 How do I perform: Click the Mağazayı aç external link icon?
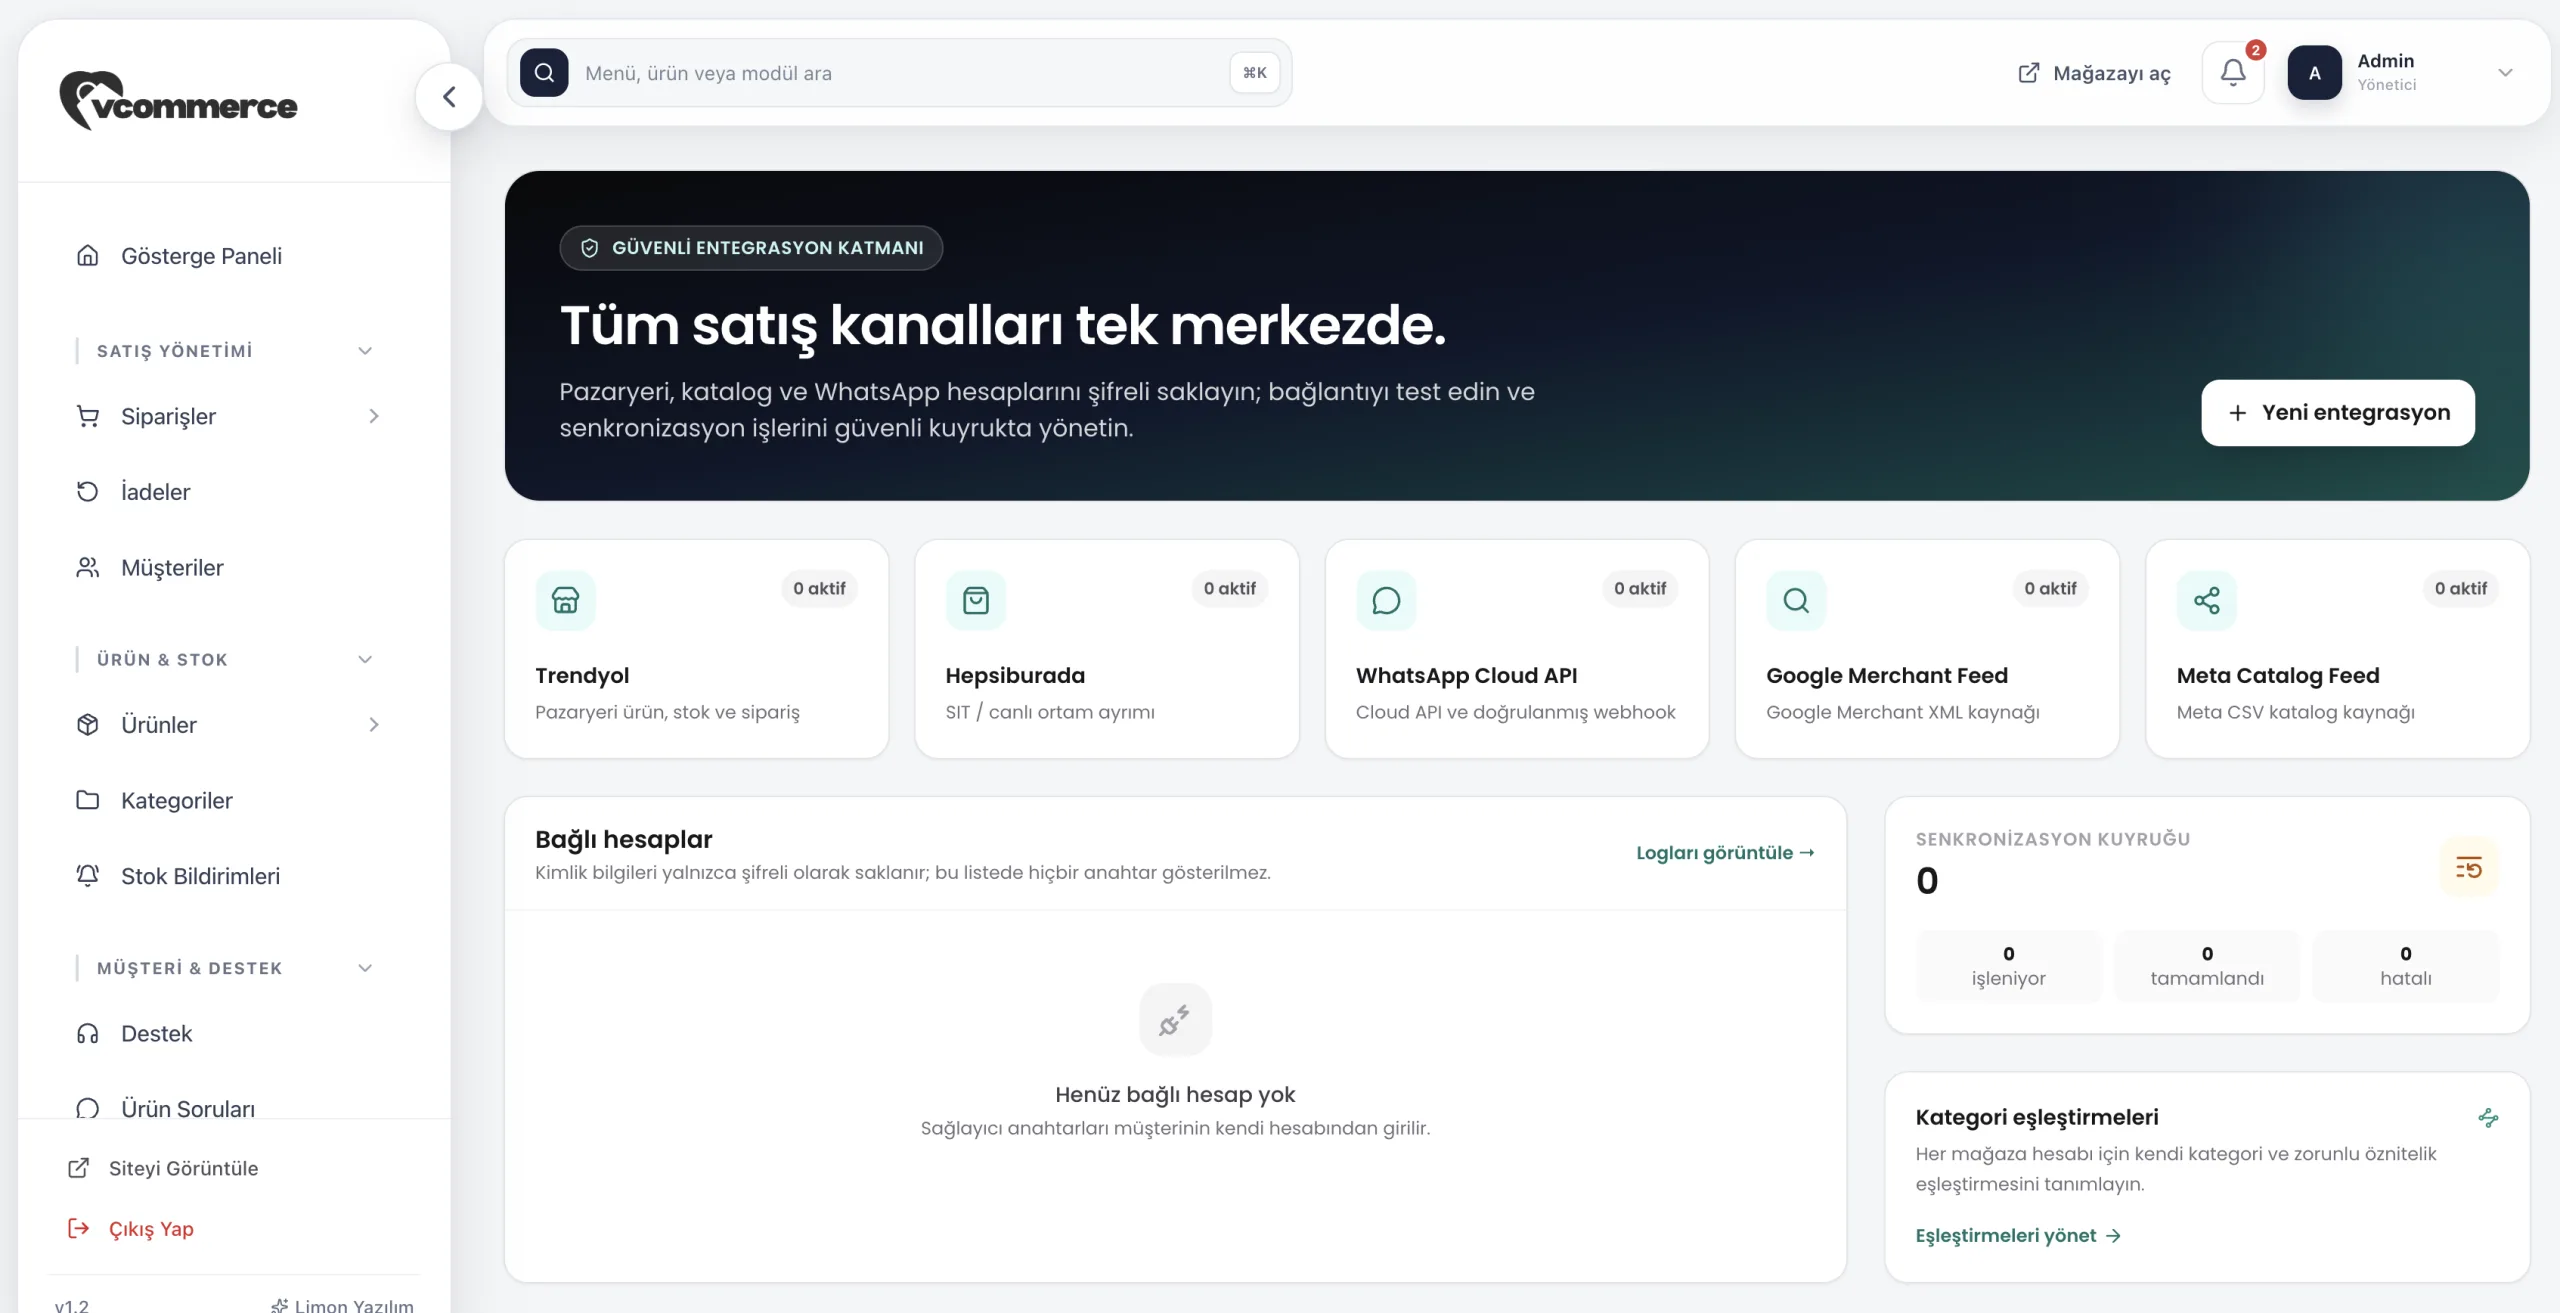pos(2029,72)
